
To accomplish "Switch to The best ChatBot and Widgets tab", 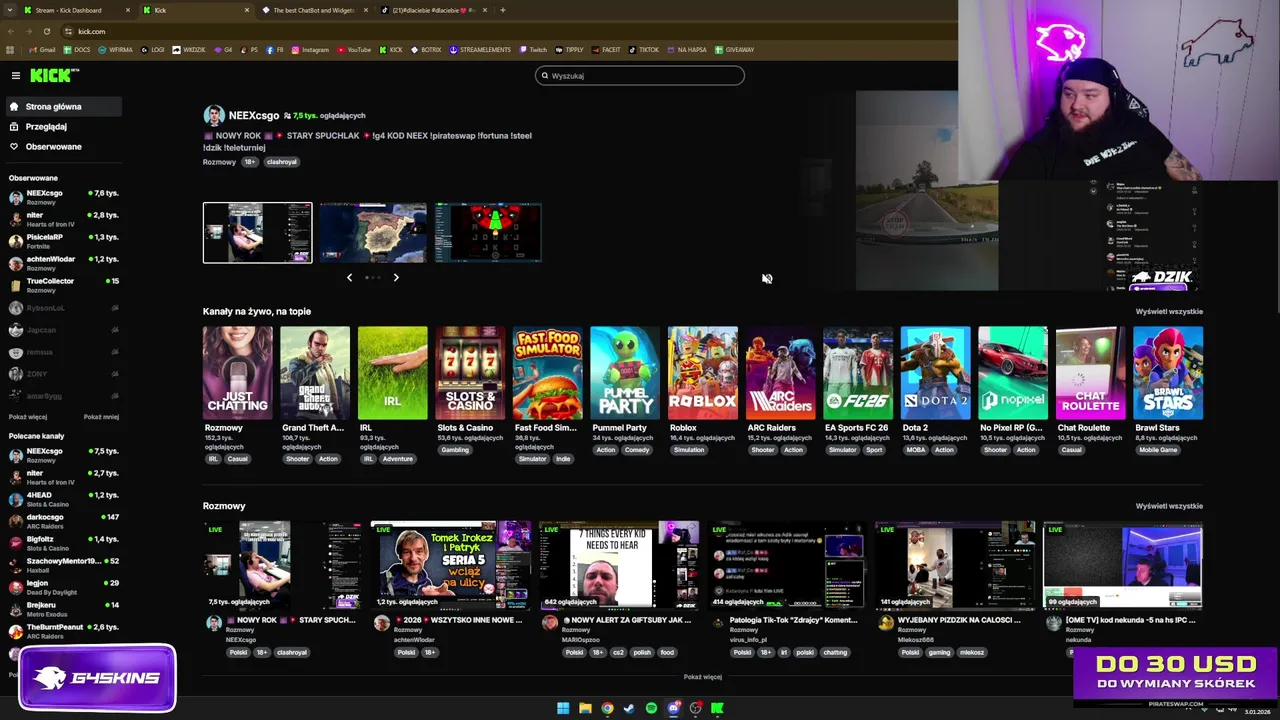I will (x=313, y=10).
